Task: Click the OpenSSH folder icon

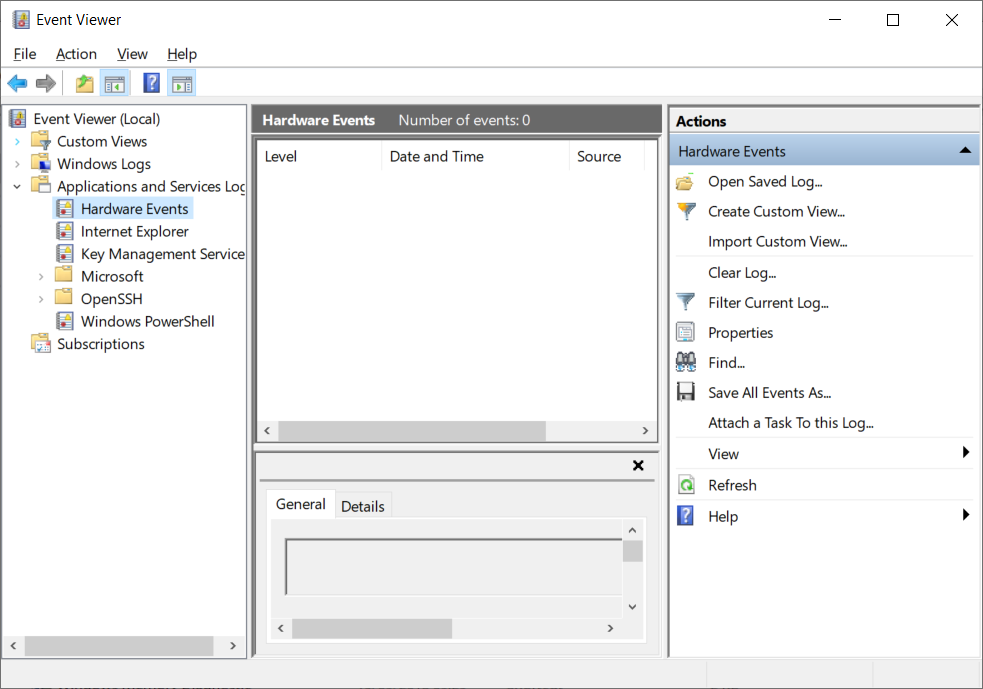Action: coord(64,297)
